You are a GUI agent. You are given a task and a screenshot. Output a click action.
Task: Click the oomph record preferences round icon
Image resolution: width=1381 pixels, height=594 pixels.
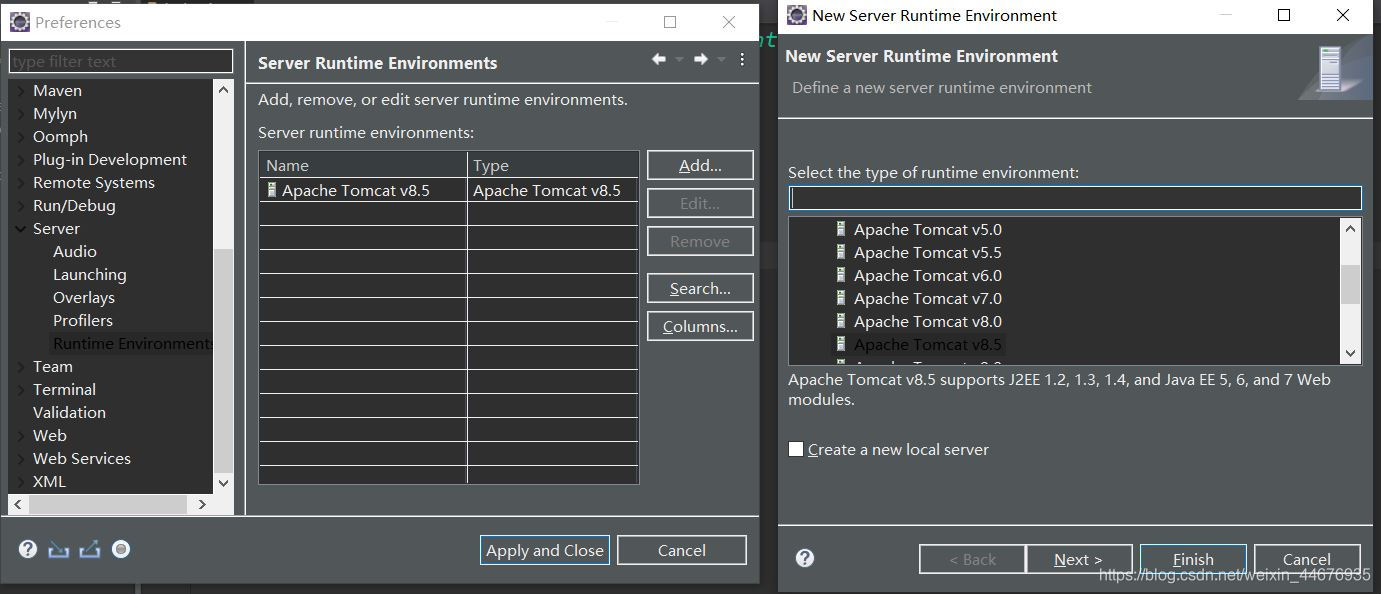tap(121, 549)
